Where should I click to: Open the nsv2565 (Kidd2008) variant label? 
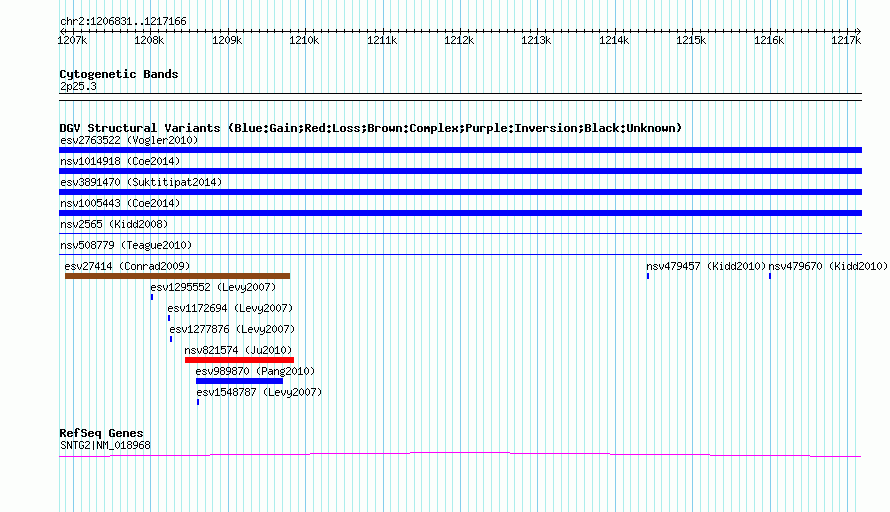point(114,224)
